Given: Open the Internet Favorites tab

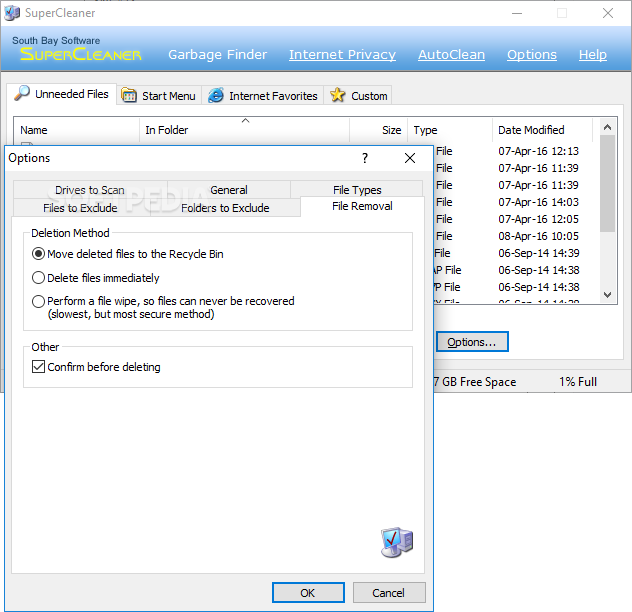Looking at the screenshot, I should [263, 96].
